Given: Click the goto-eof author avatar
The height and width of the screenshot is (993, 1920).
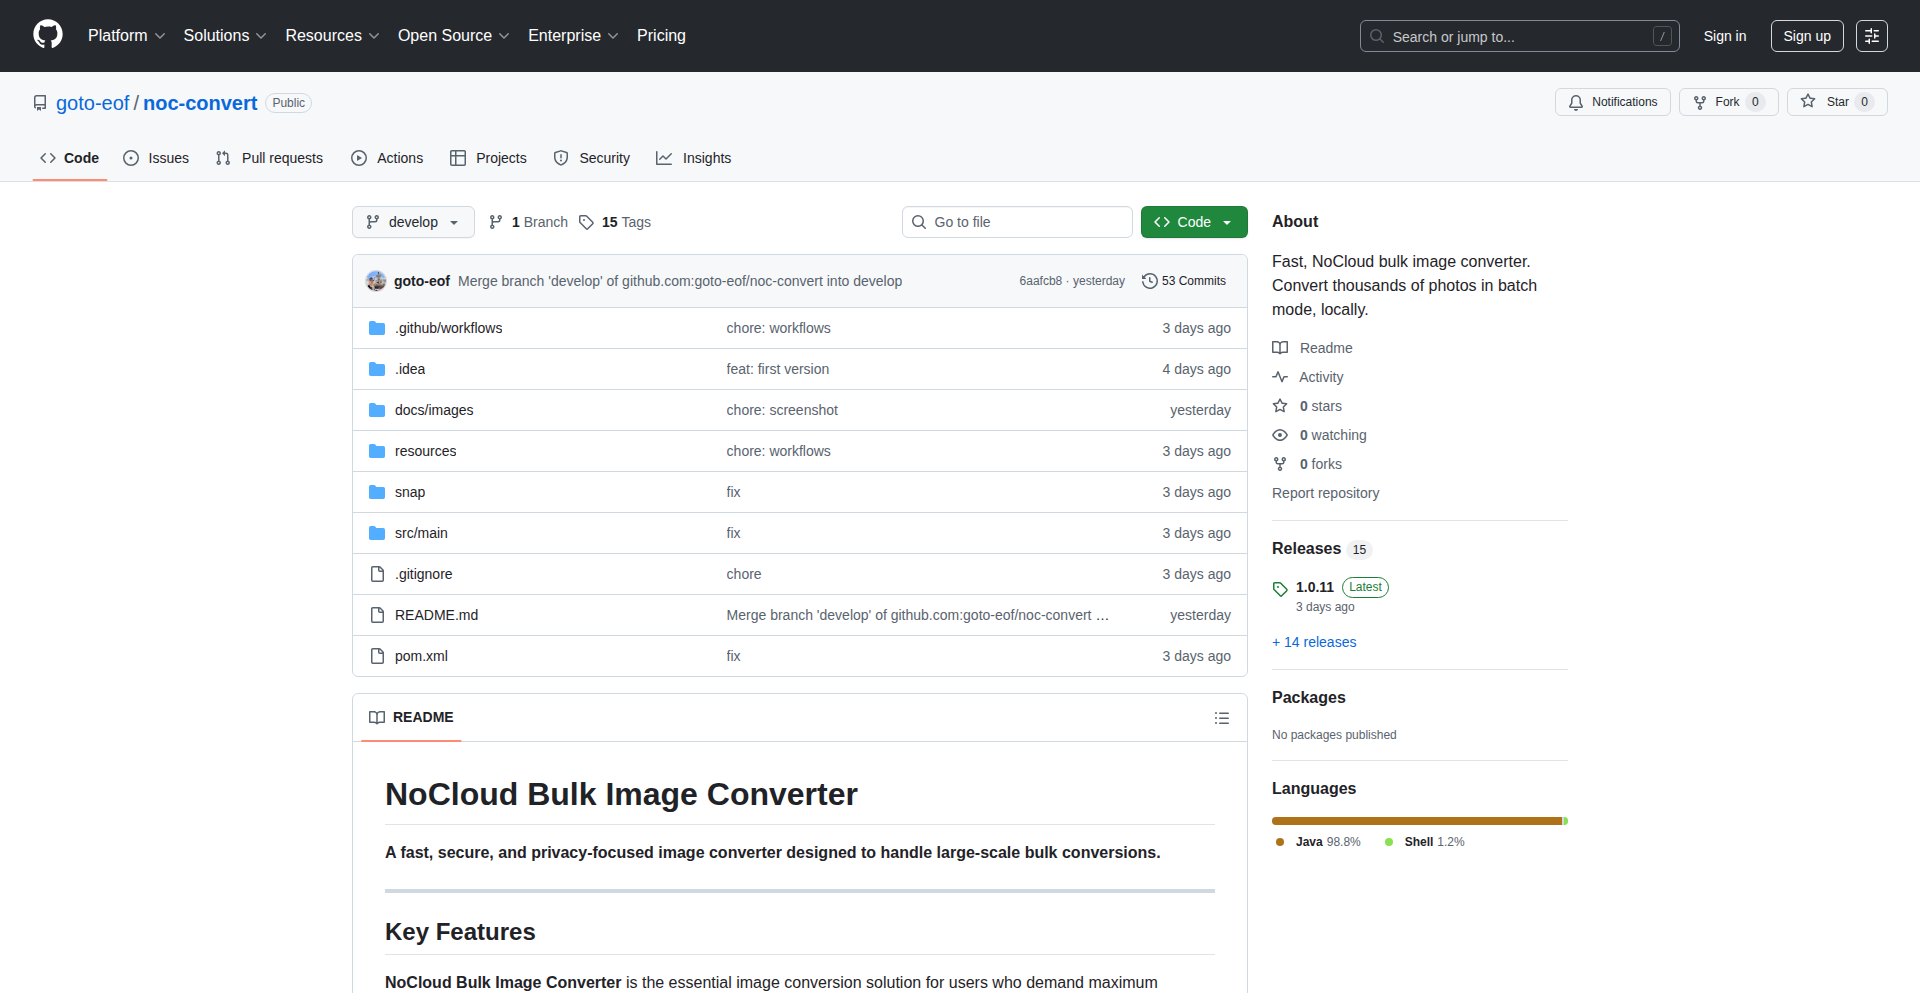Looking at the screenshot, I should click(x=376, y=281).
